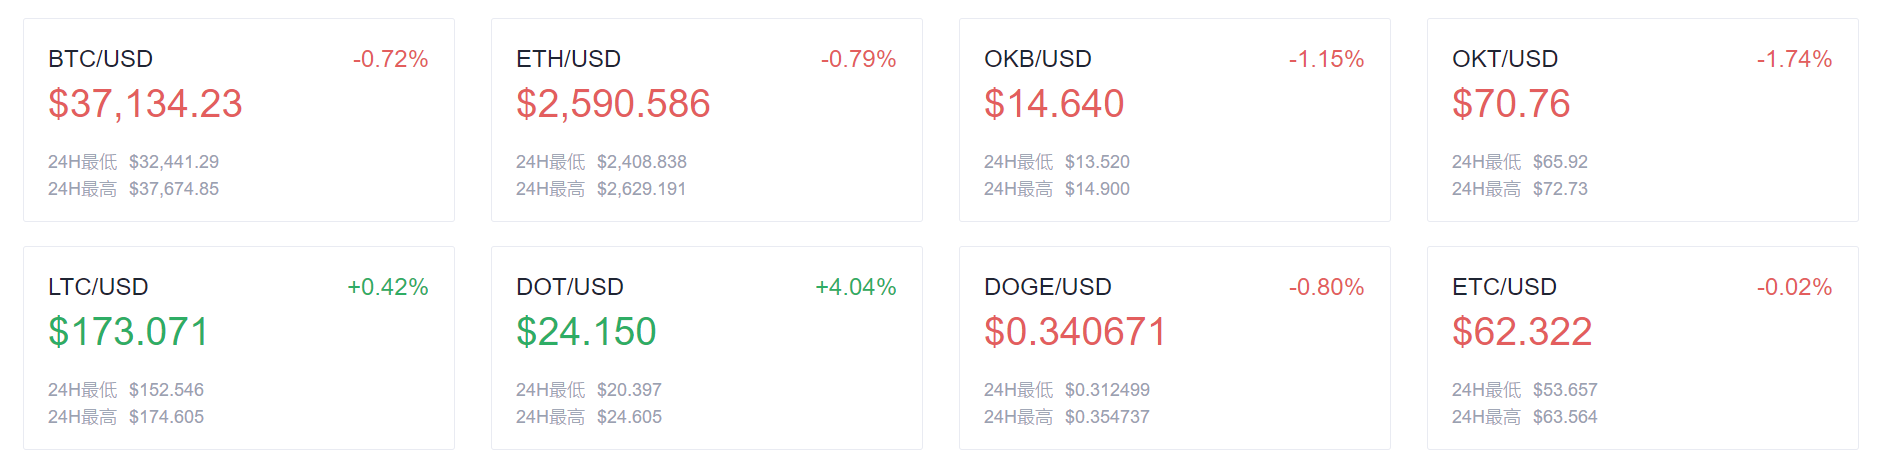Click the $2,590.586 Ethereum price
The height and width of the screenshot is (465, 1877).
click(613, 104)
